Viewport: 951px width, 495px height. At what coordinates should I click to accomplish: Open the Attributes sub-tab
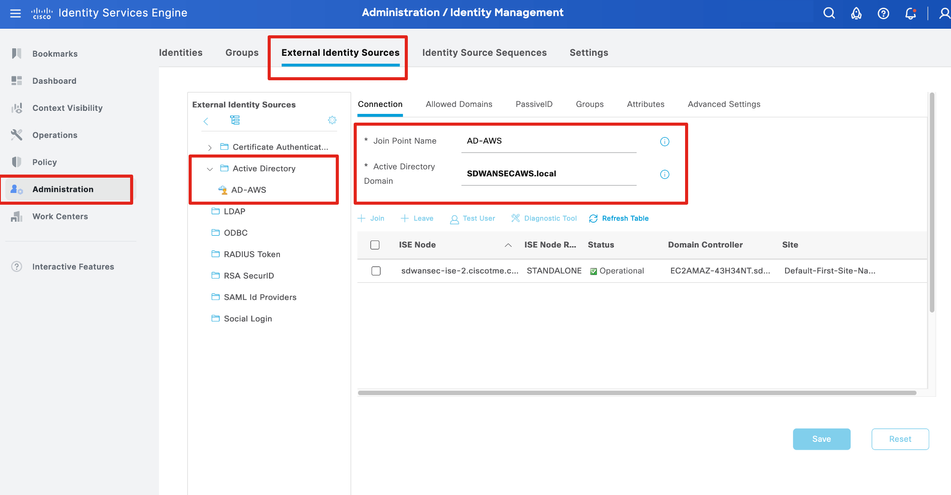click(x=645, y=104)
